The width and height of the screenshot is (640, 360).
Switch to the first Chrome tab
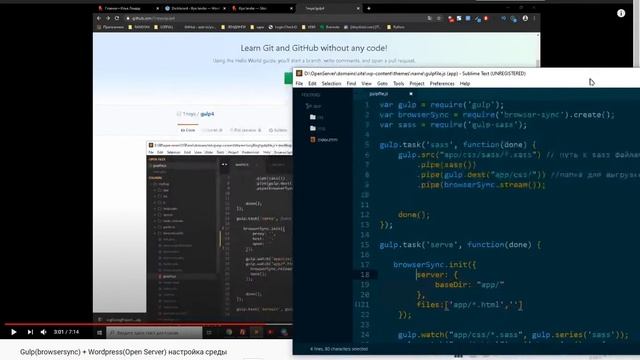click(128, 8)
